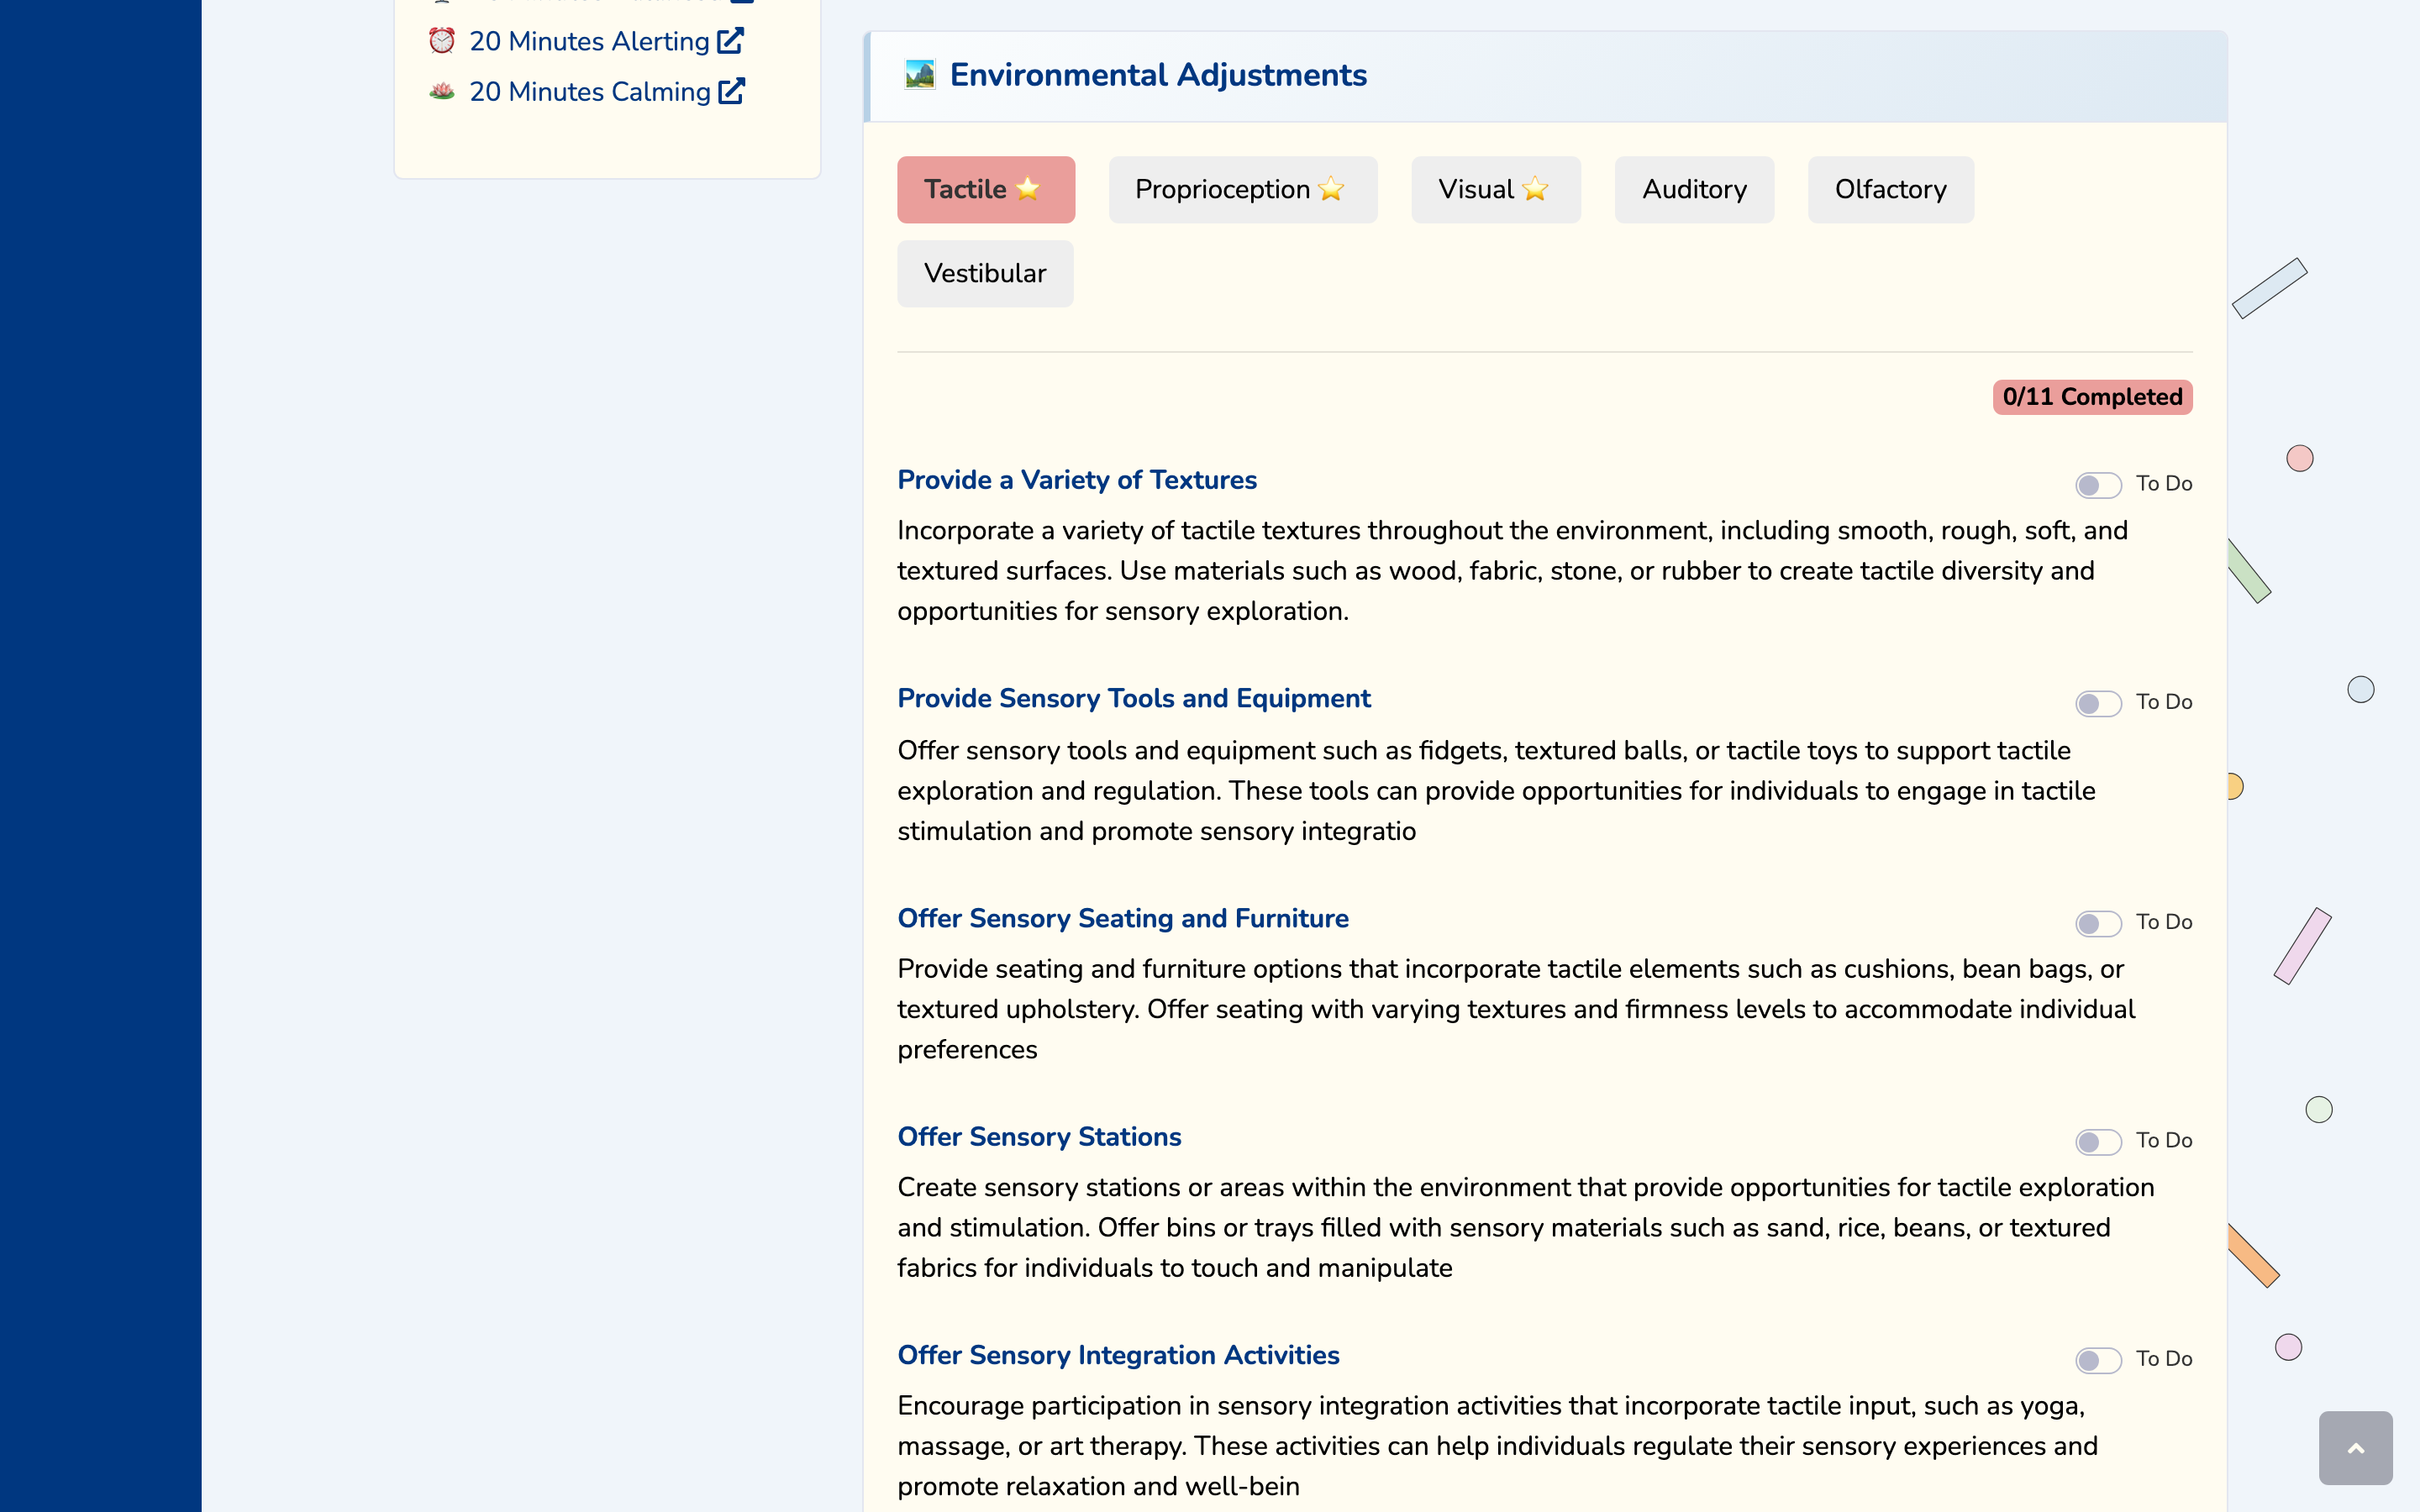The width and height of the screenshot is (2420, 1512).
Task: Click the lotus icon beside 20 Minutes Calming
Action: 441,91
